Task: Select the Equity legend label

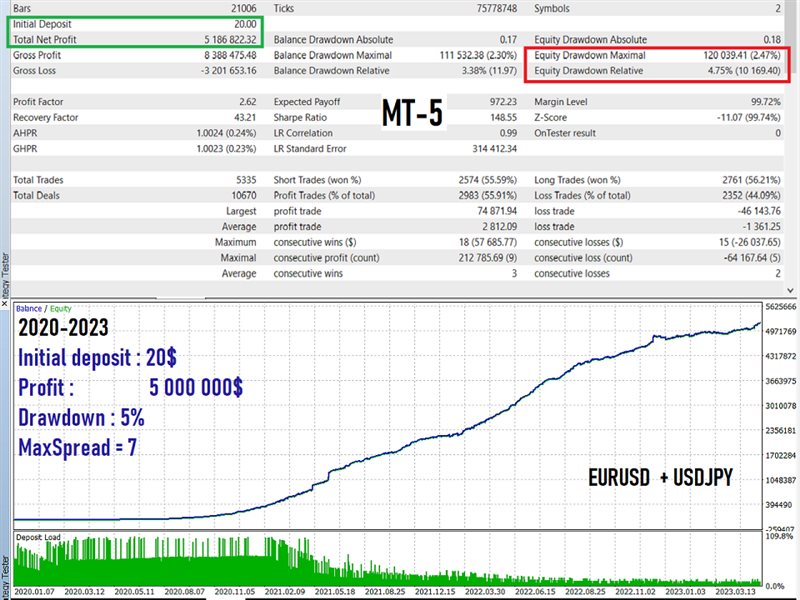Action: point(59,308)
